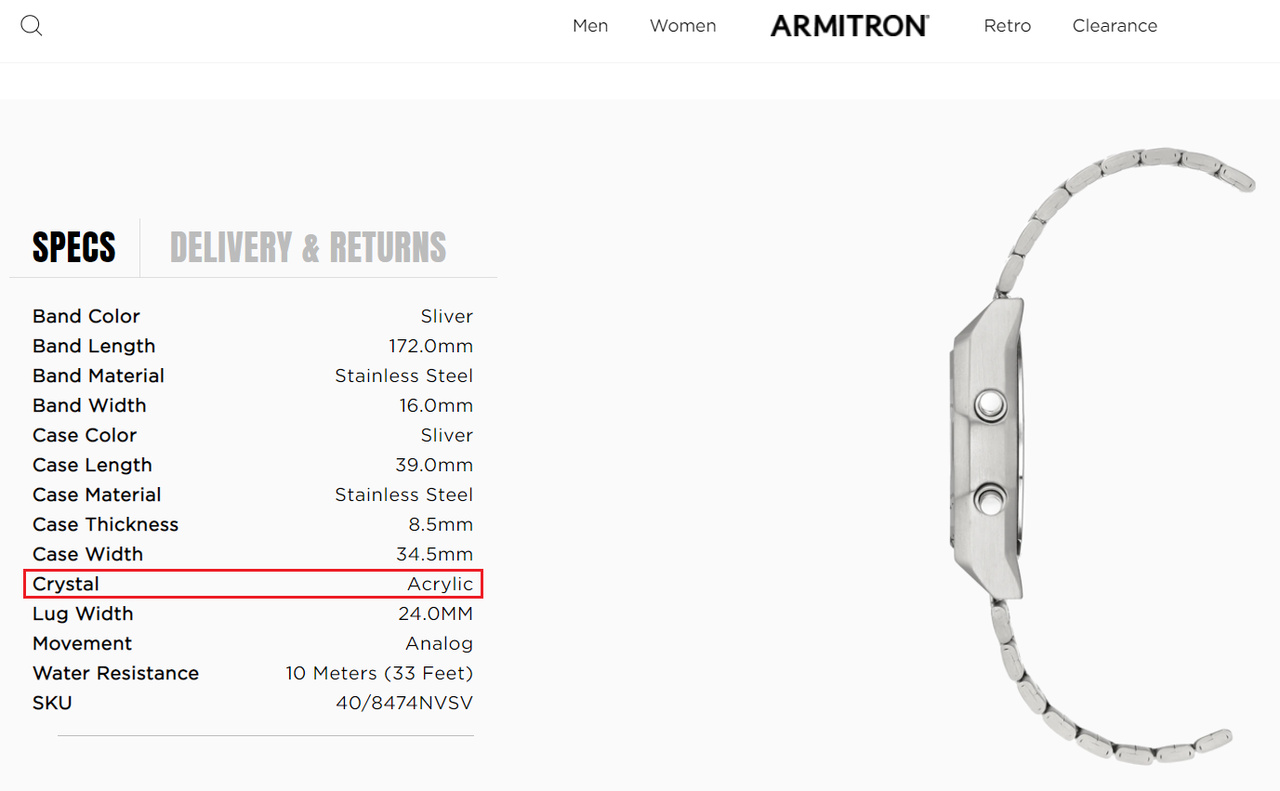Screen dimensions: 1280x791
Task: Click the Armitron logo
Action: click(849, 26)
